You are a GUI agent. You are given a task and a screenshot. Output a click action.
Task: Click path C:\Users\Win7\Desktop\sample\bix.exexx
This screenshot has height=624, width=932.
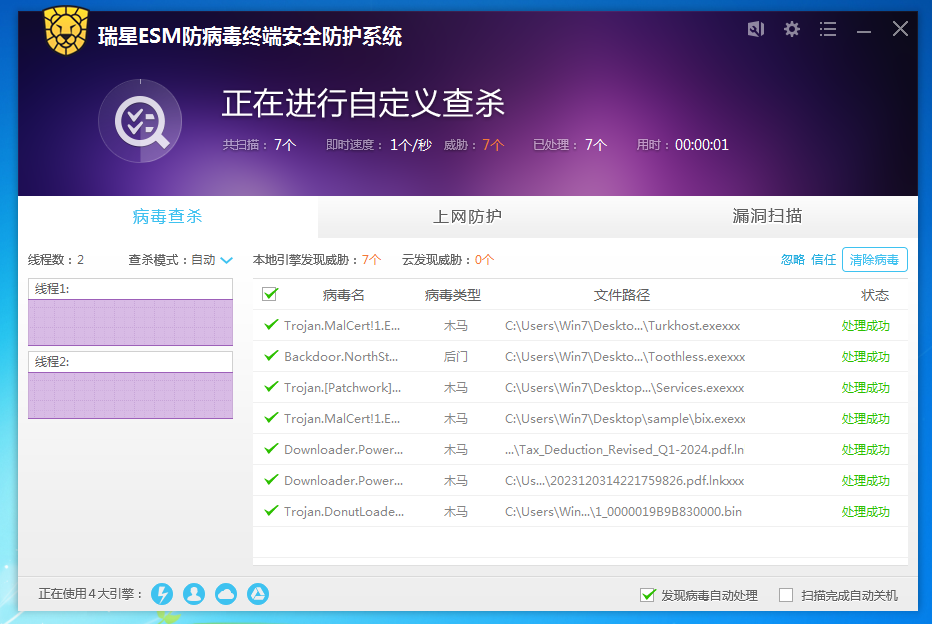point(625,418)
